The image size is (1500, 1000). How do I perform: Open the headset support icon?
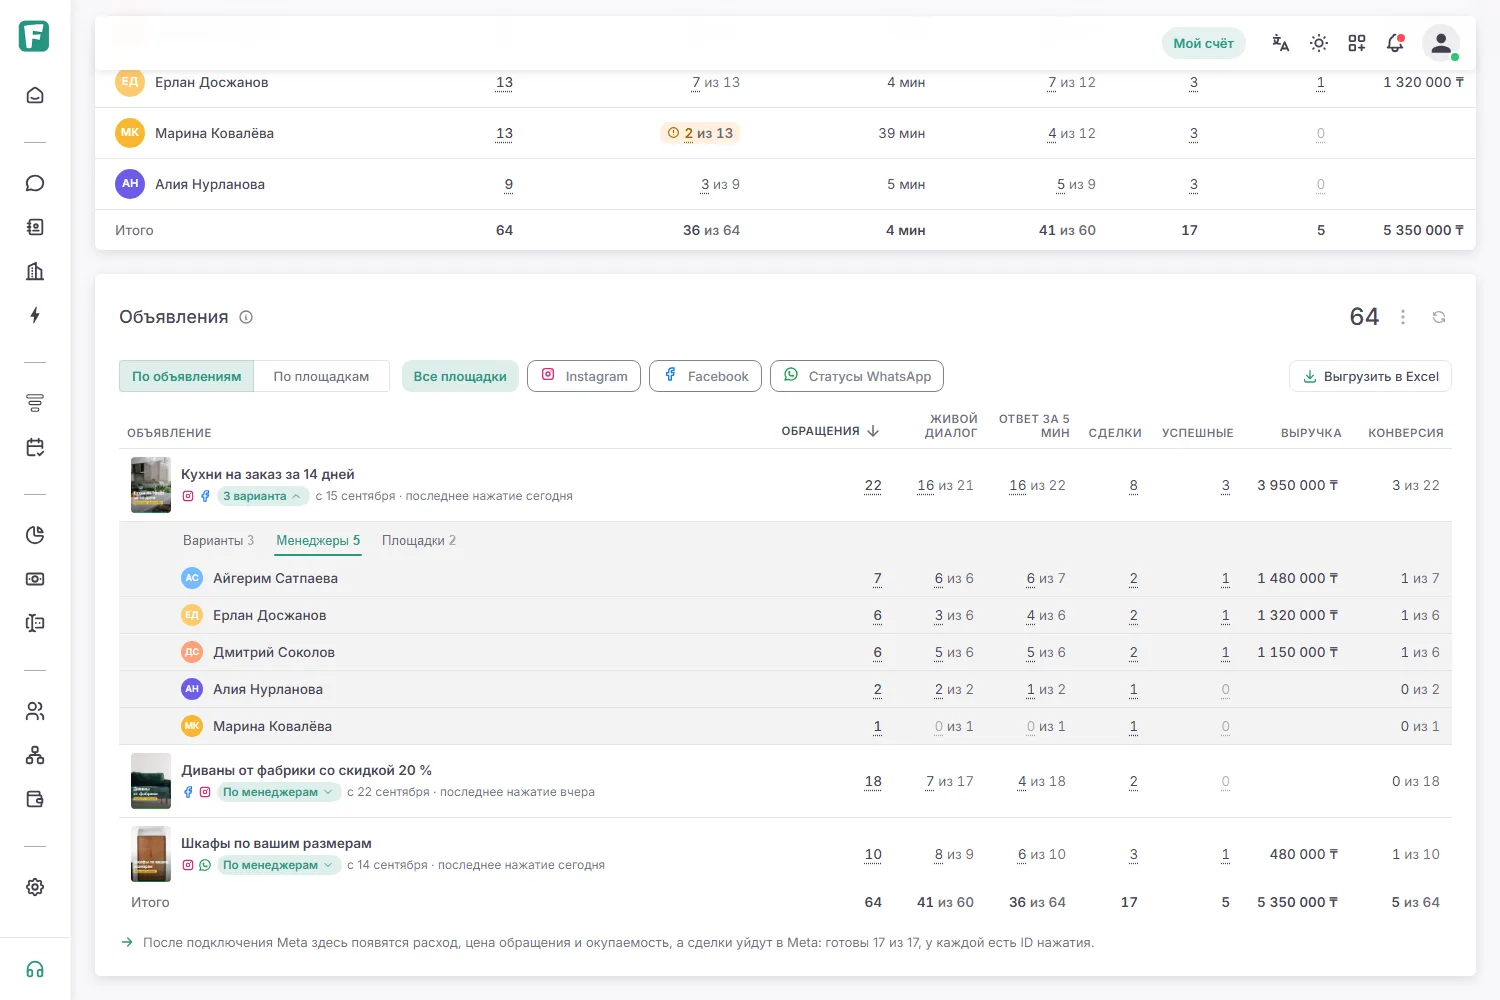point(35,969)
